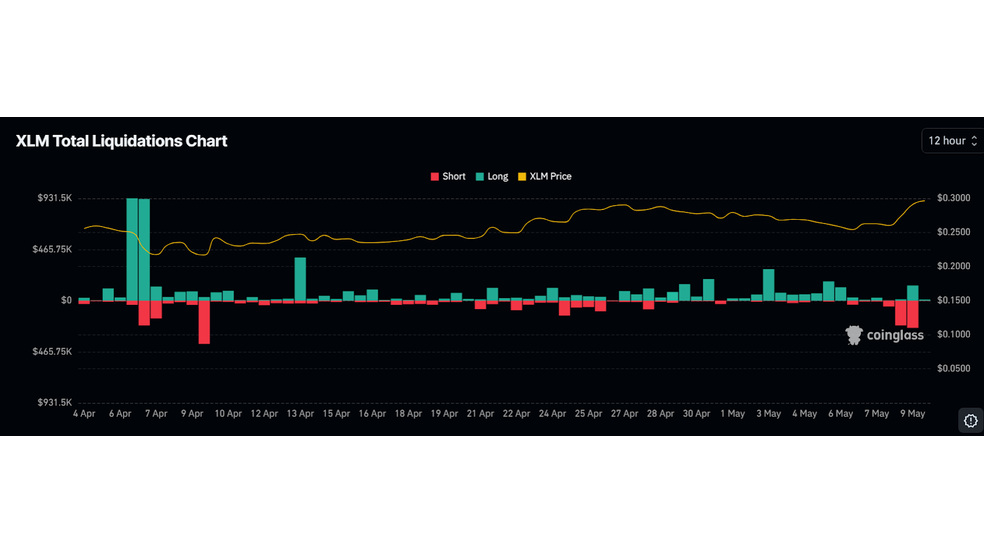The width and height of the screenshot is (984, 554).
Task: Click the 18 Apr axis label
Action: pos(408,413)
